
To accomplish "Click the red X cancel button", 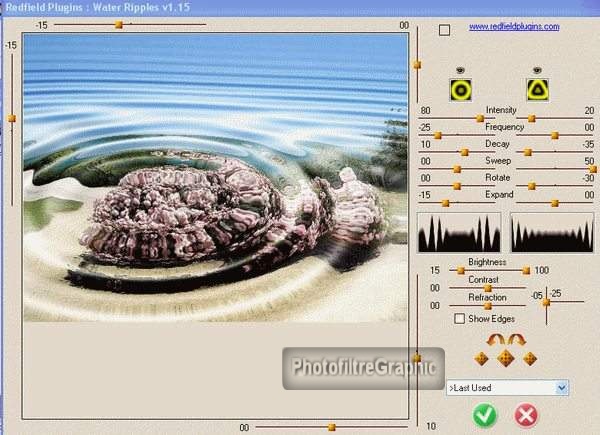I will tap(526, 414).
